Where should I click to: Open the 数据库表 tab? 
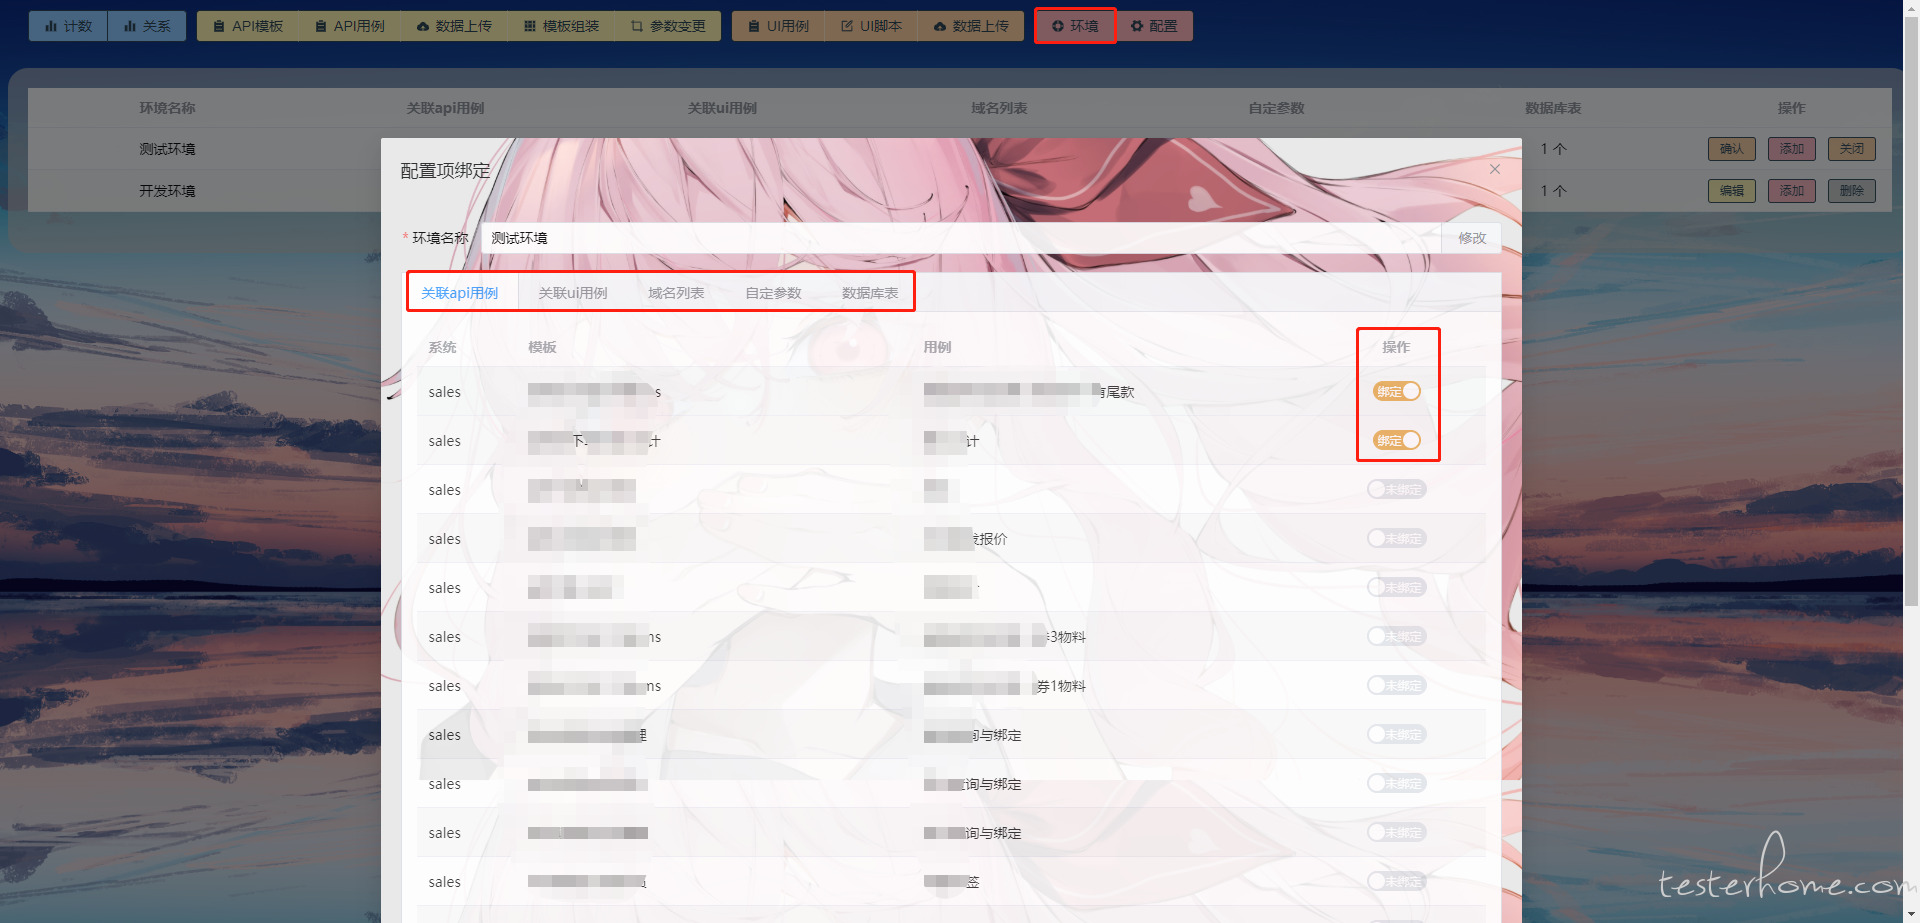[870, 293]
